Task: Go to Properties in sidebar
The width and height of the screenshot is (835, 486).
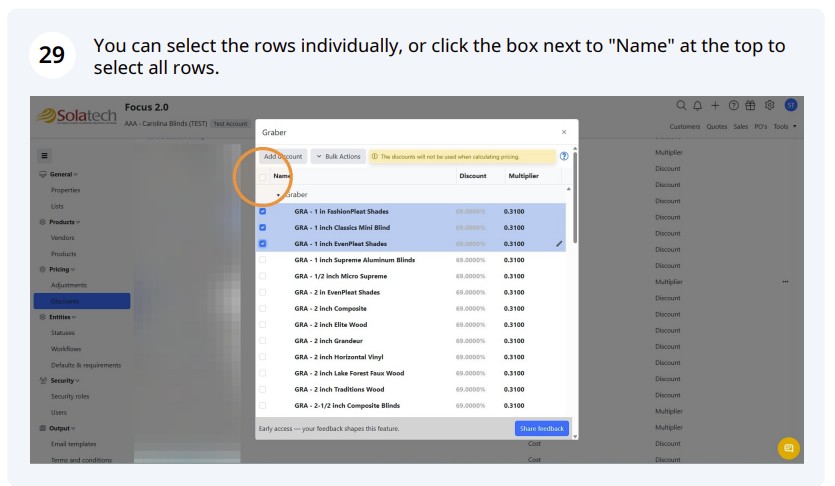Action: 66,190
